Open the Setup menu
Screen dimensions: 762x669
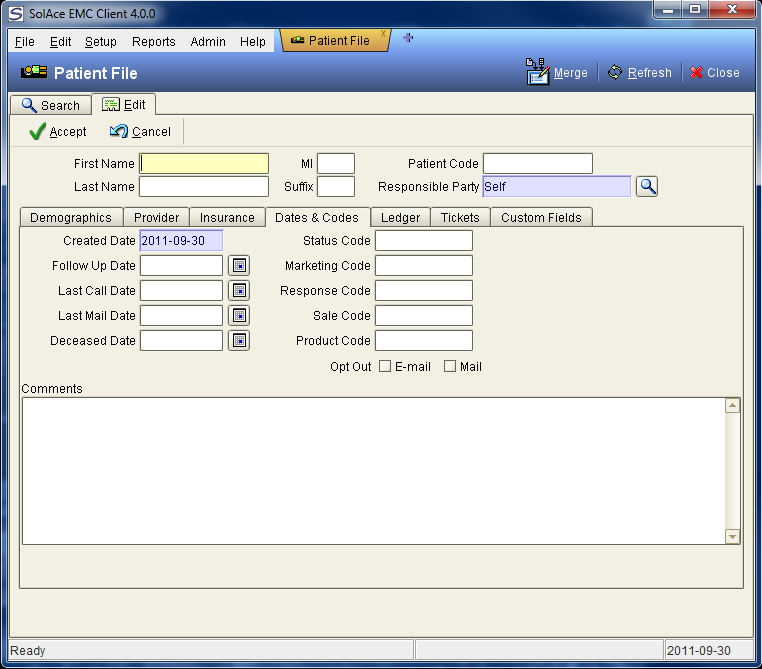(101, 42)
